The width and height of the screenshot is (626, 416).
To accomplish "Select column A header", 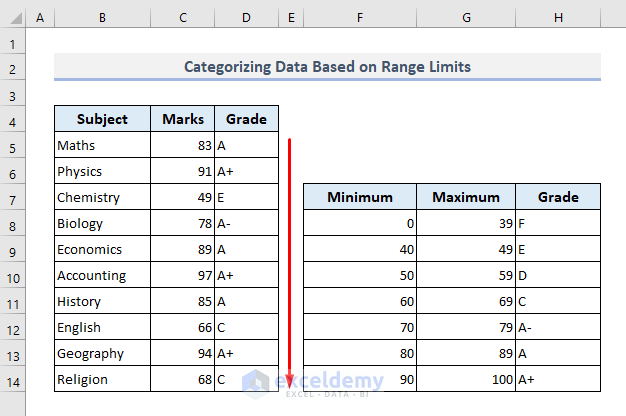I will click(x=40, y=18).
